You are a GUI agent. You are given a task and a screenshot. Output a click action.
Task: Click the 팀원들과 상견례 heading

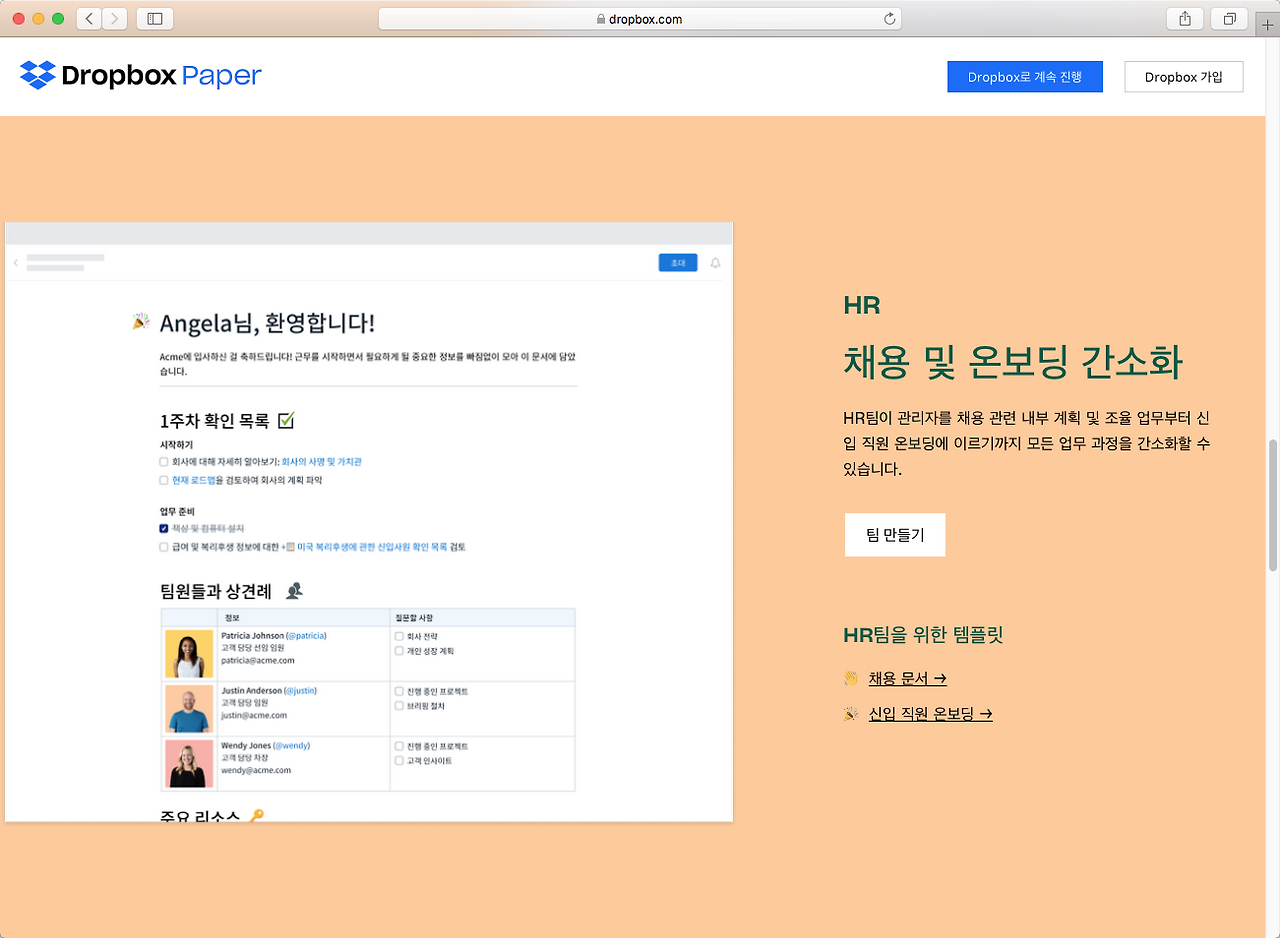[x=216, y=591]
